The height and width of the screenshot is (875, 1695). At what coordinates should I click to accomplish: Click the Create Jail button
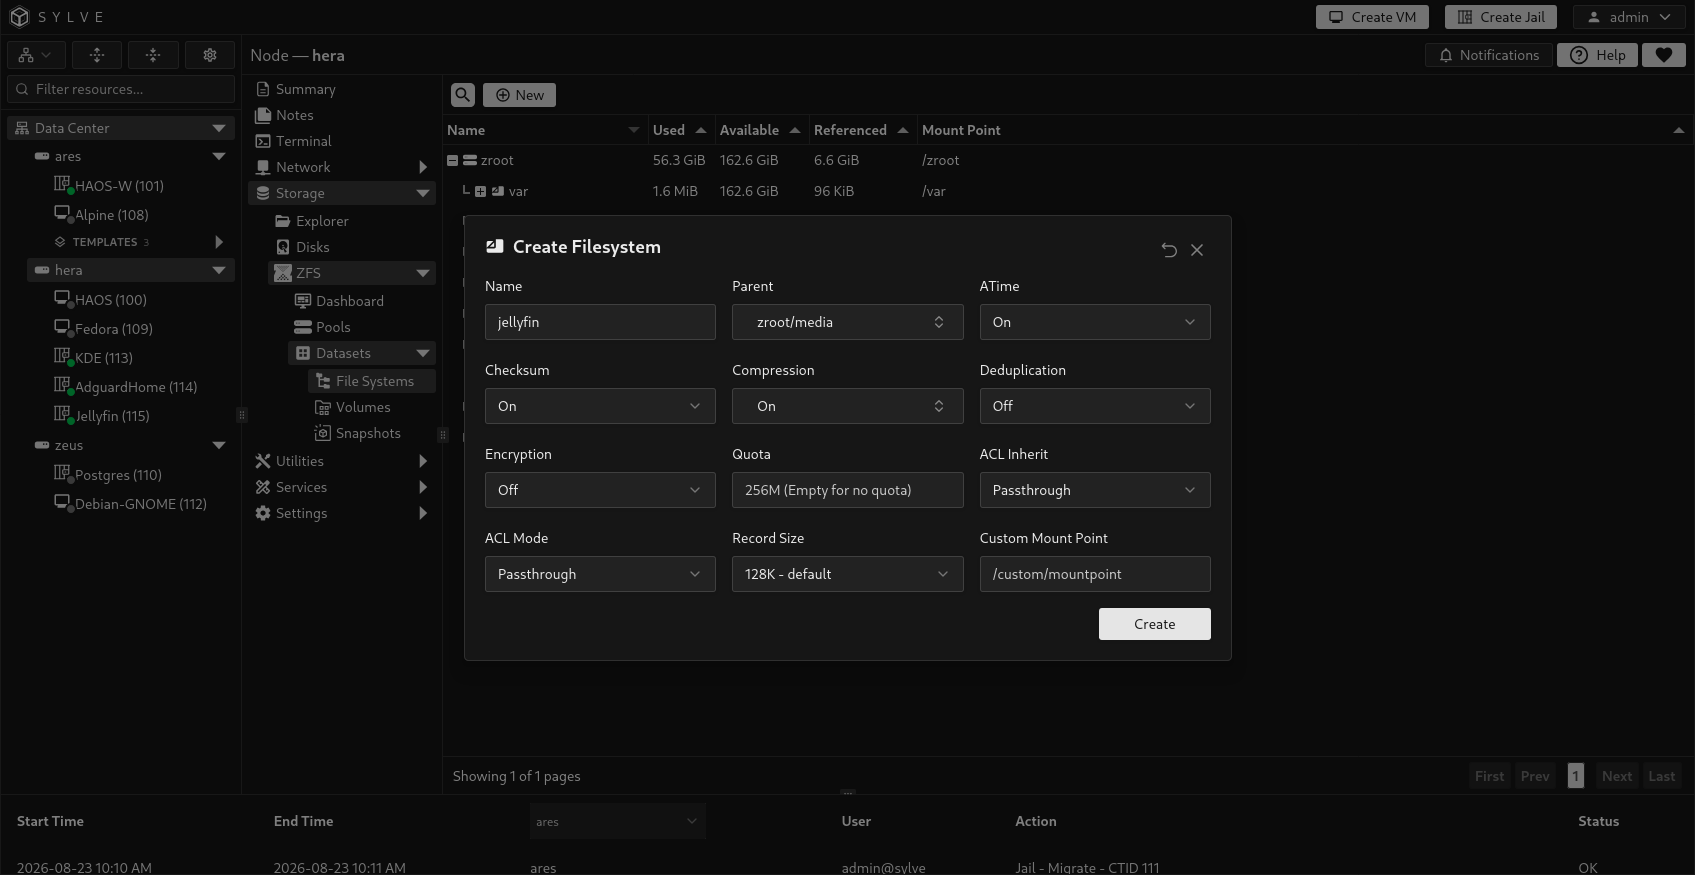pos(1501,17)
